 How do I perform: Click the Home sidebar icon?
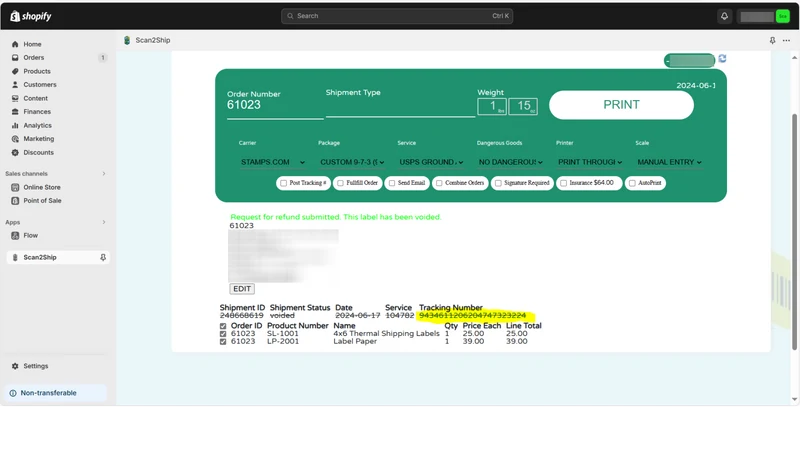(x=15, y=44)
